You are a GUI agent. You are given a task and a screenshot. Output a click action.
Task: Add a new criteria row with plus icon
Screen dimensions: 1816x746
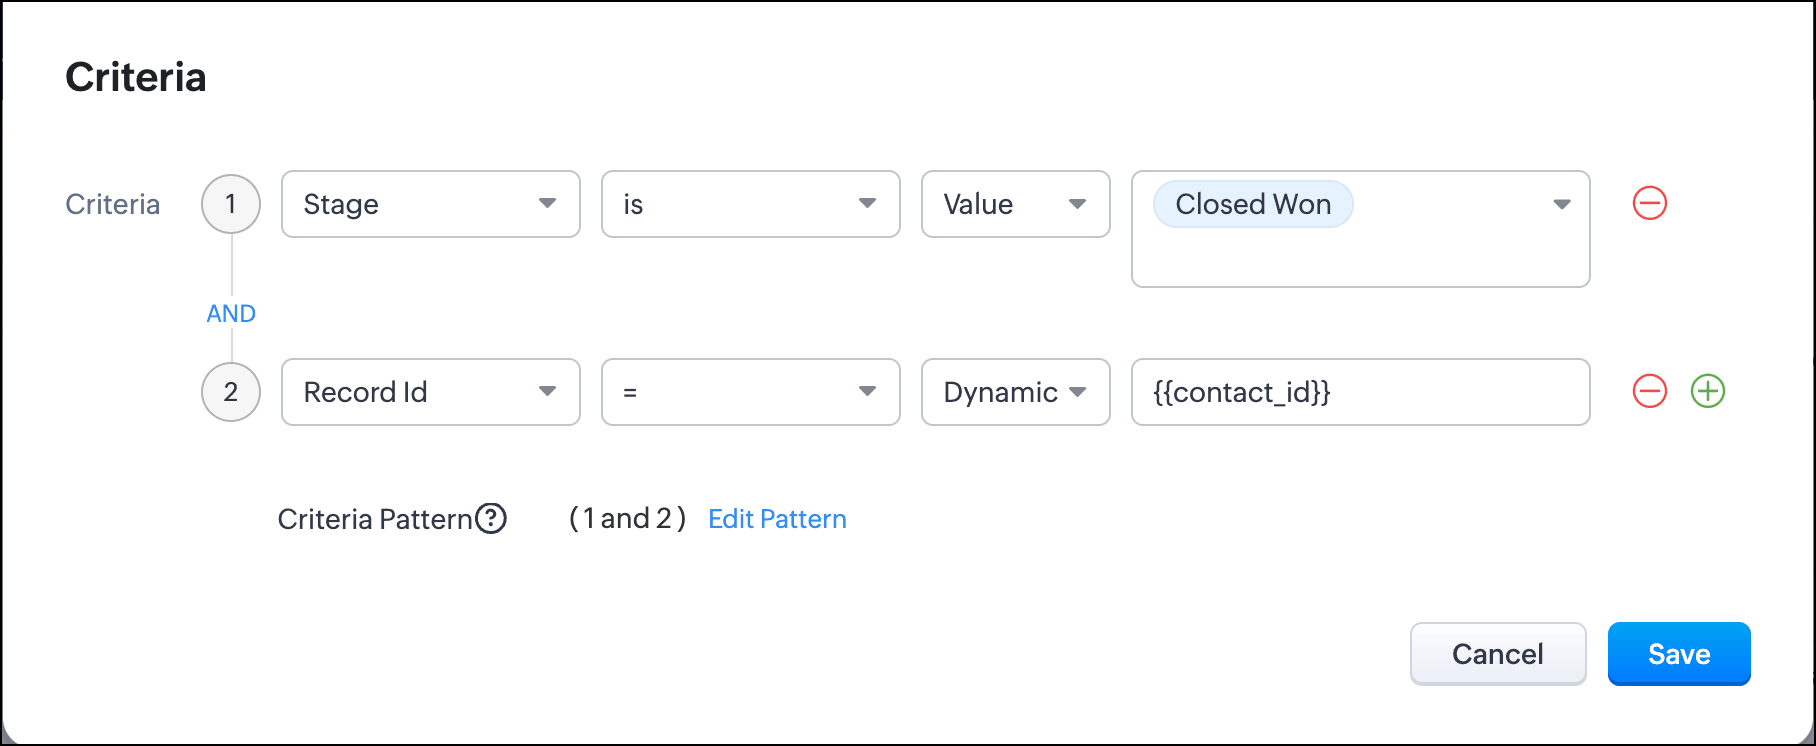[x=1707, y=391]
